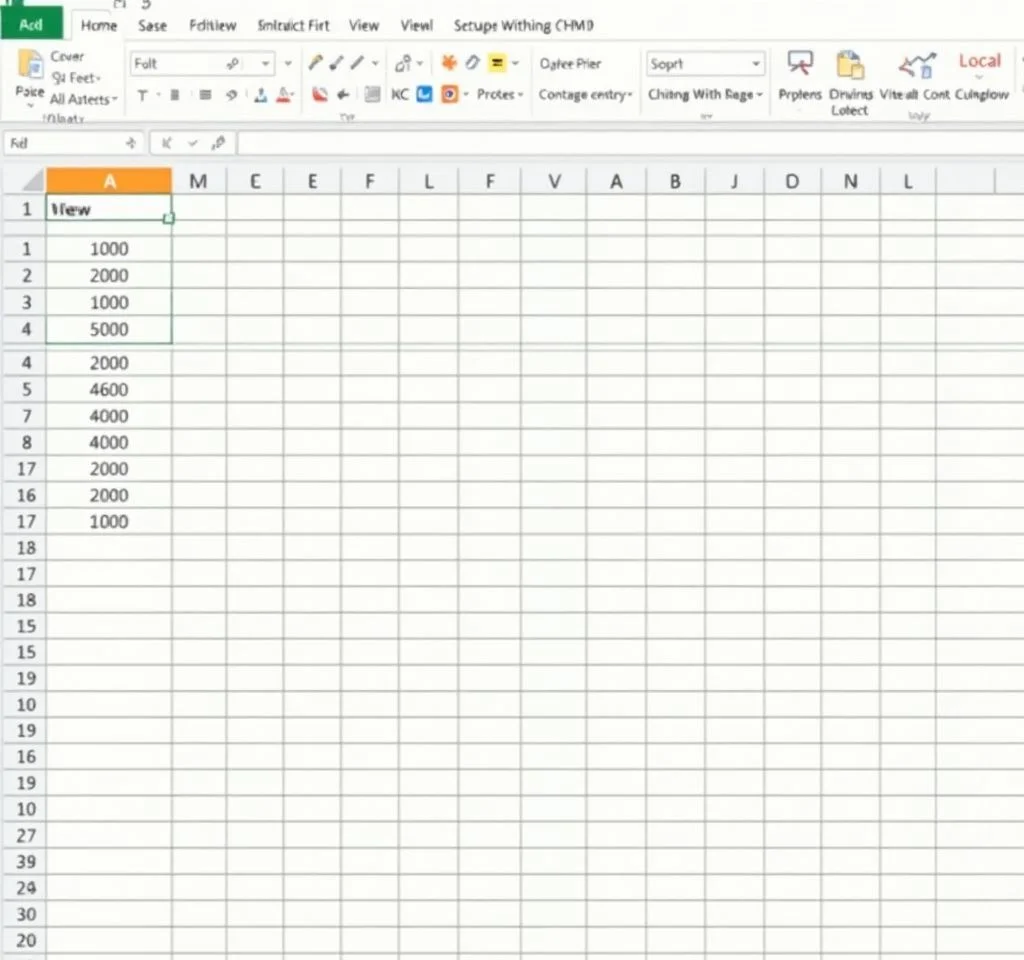Open the green Acd file tab
Image resolution: width=1024 pixels, height=960 pixels.
pyautogui.click(x=31, y=25)
